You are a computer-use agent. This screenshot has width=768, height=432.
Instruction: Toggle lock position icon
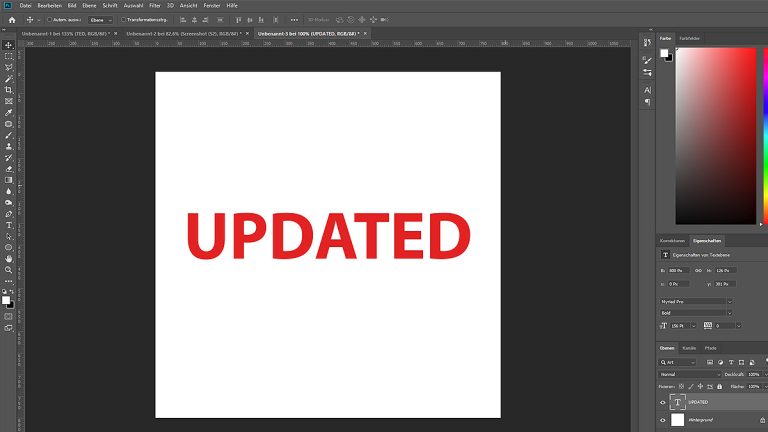coord(700,386)
